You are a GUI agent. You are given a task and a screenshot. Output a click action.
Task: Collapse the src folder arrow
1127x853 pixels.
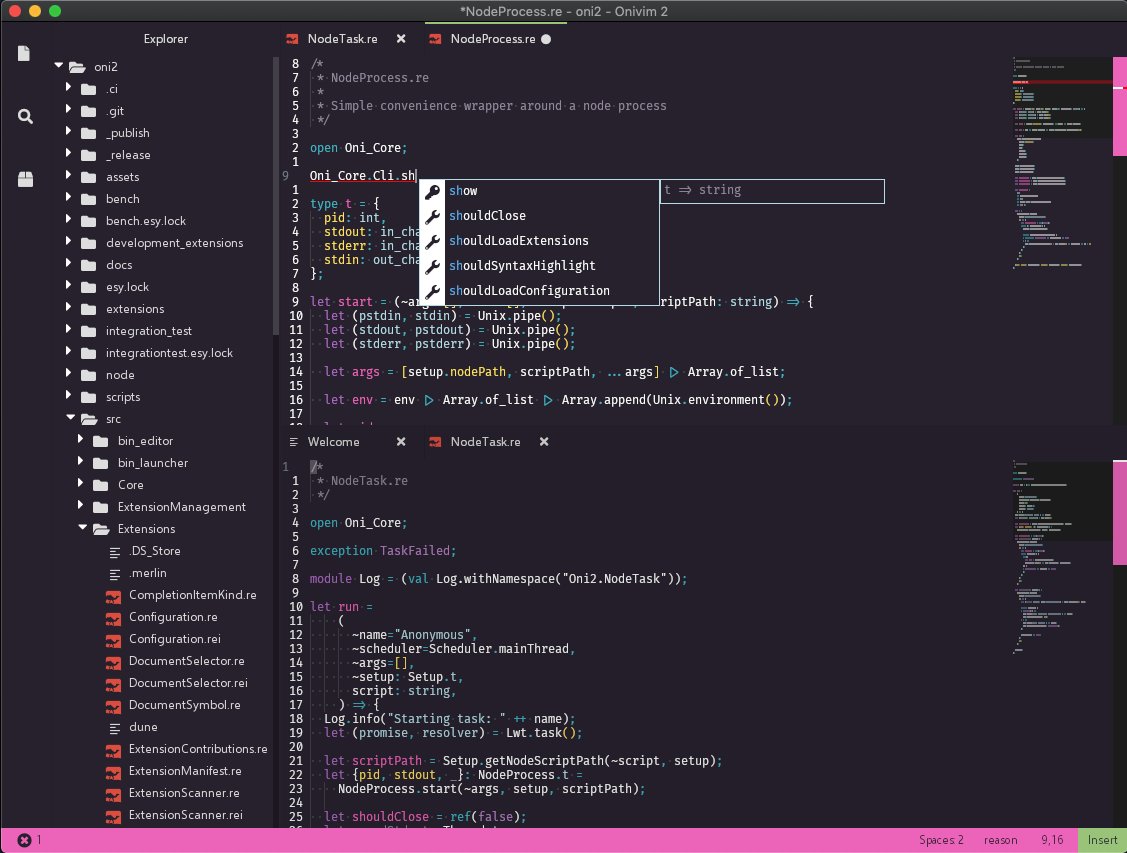[70, 418]
